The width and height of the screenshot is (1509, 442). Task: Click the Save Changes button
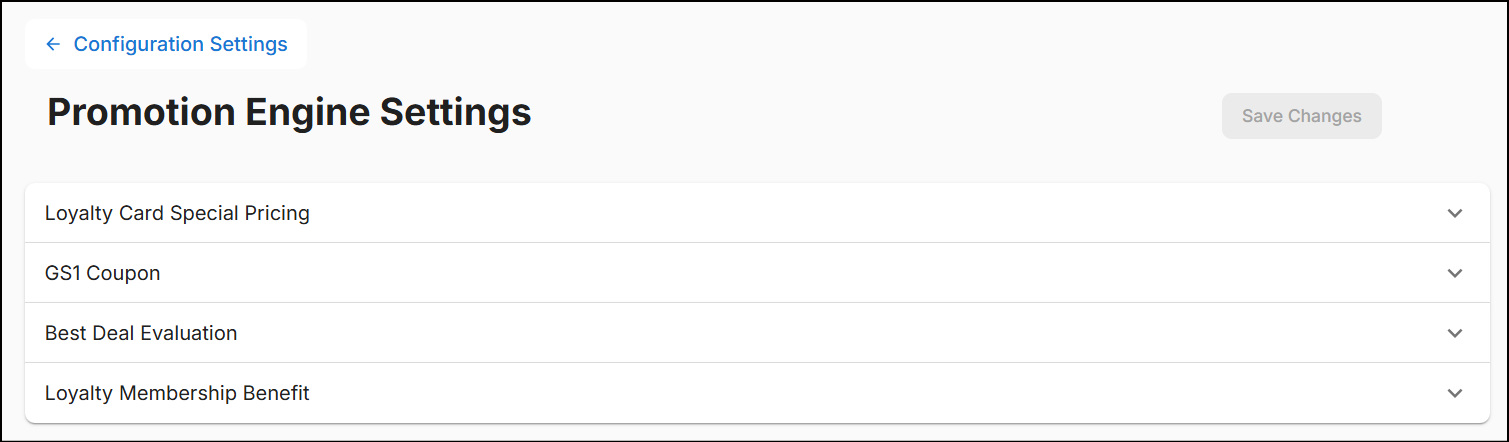coord(1301,116)
